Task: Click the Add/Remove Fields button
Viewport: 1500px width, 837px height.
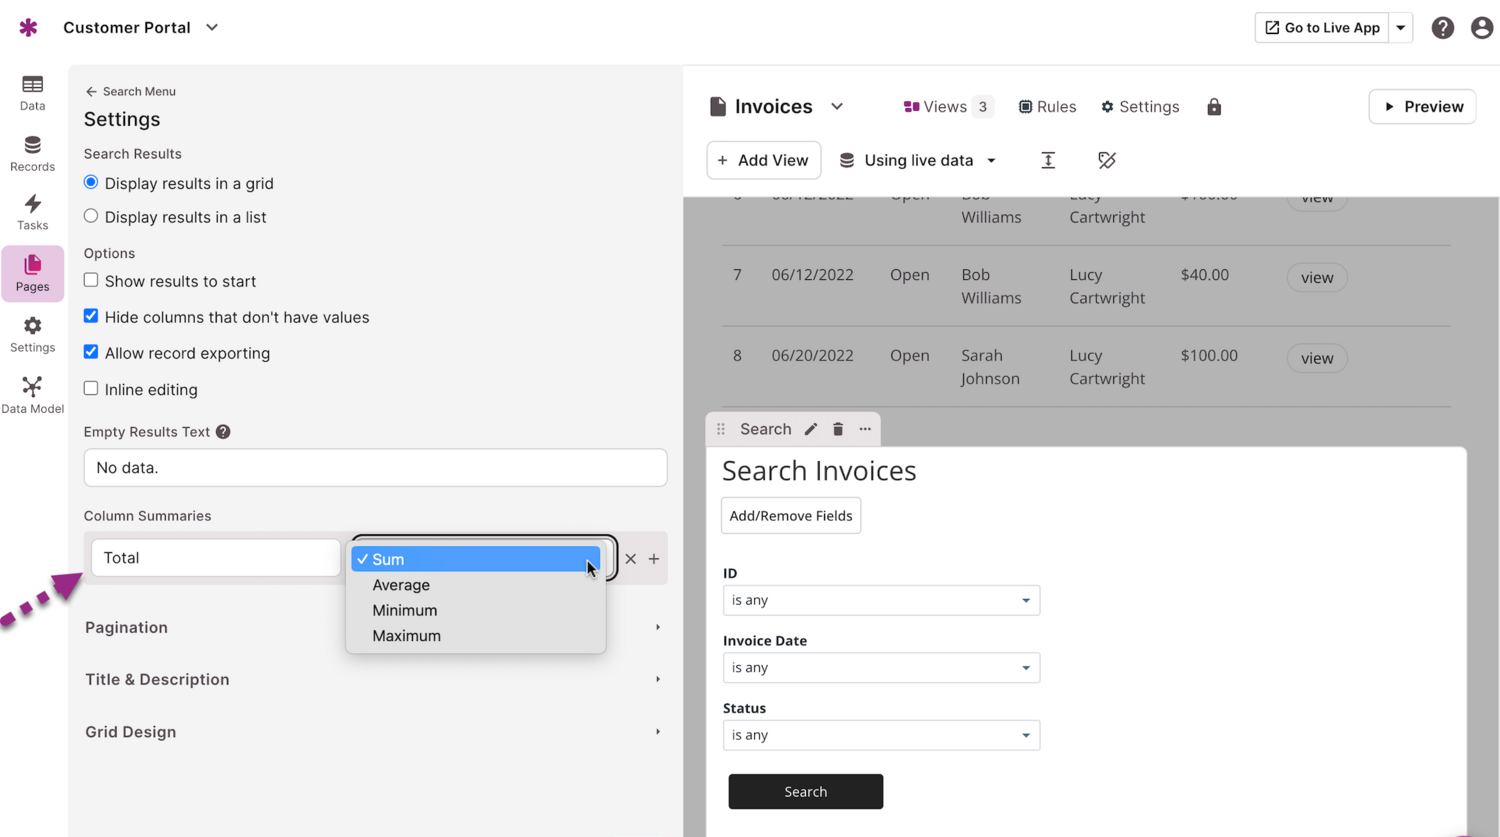Action: tap(790, 516)
